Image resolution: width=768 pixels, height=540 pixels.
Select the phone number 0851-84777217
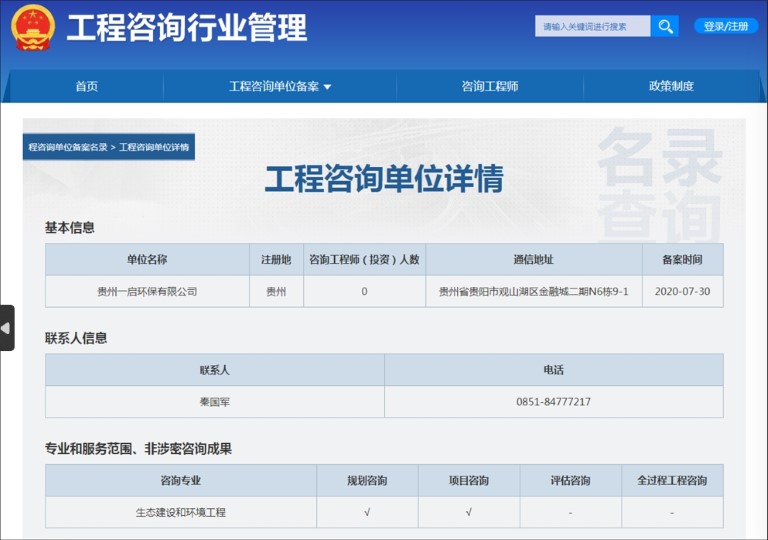(553, 402)
